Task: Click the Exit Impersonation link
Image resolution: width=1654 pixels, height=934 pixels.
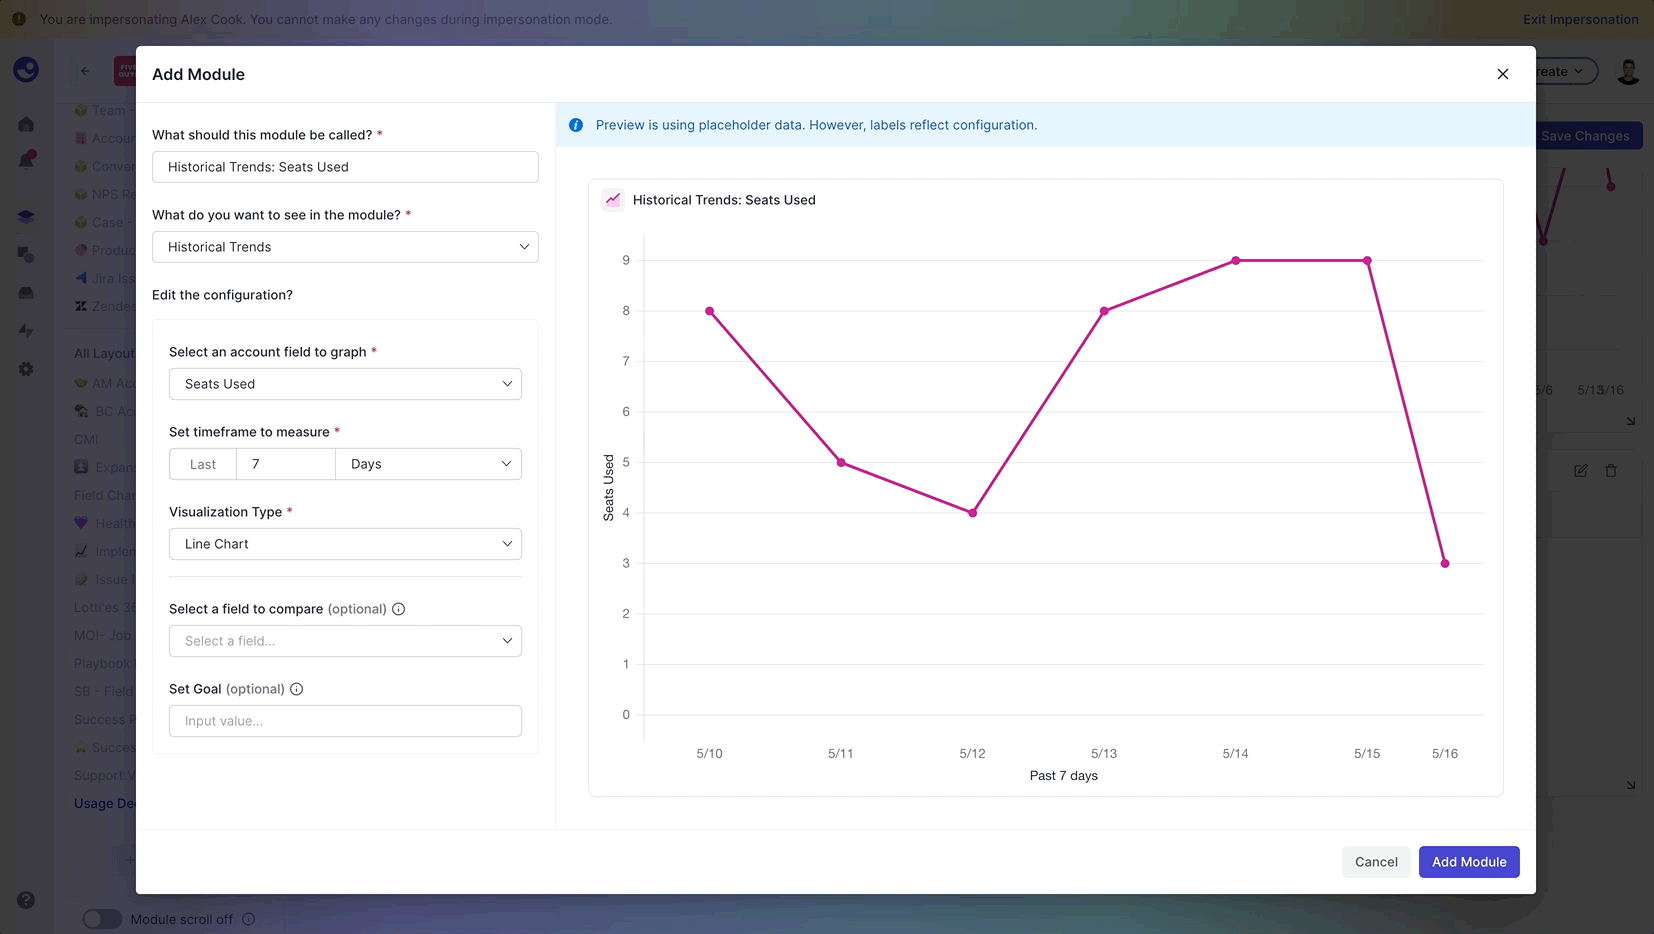Action: pos(1580,19)
